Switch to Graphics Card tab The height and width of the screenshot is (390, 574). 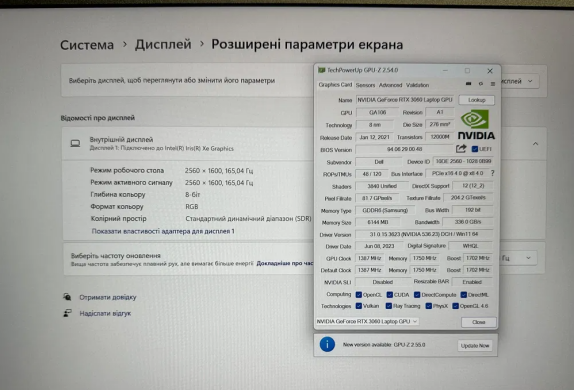[335, 85]
